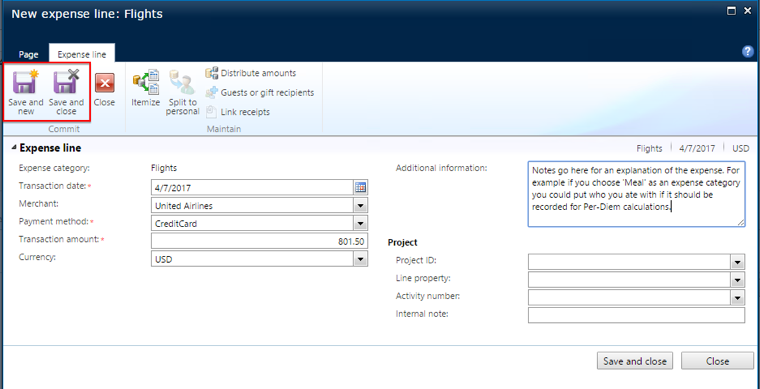Select Link receipts
Viewport: 760px width, 389px height.
click(238, 112)
